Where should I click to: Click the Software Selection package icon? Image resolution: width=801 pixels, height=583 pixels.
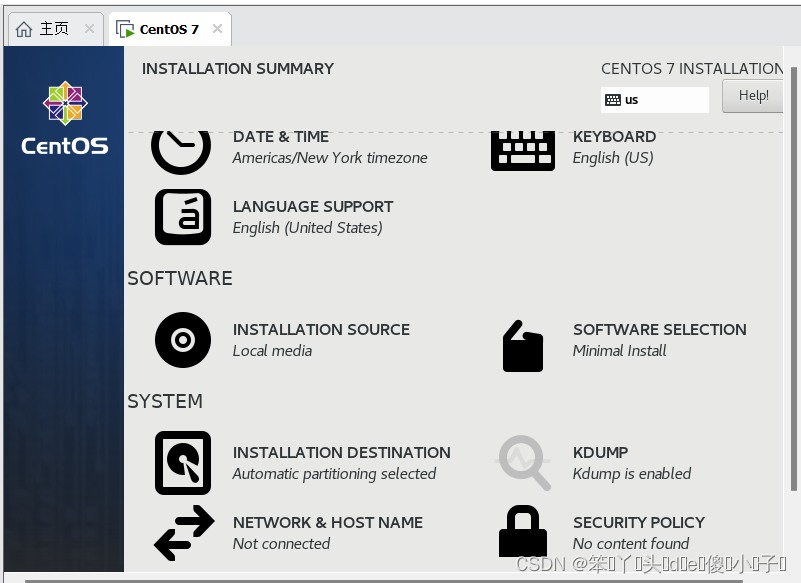coord(523,346)
